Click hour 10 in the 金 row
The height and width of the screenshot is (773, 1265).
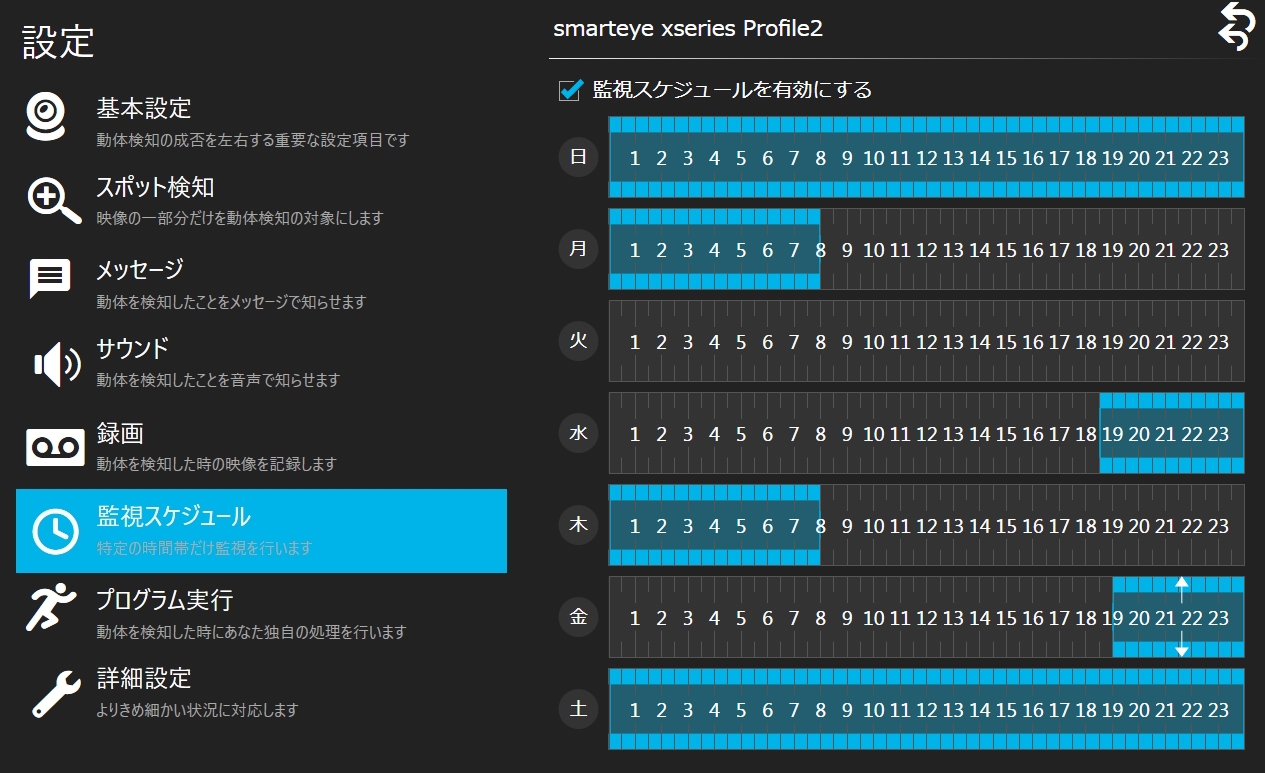(873, 618)
